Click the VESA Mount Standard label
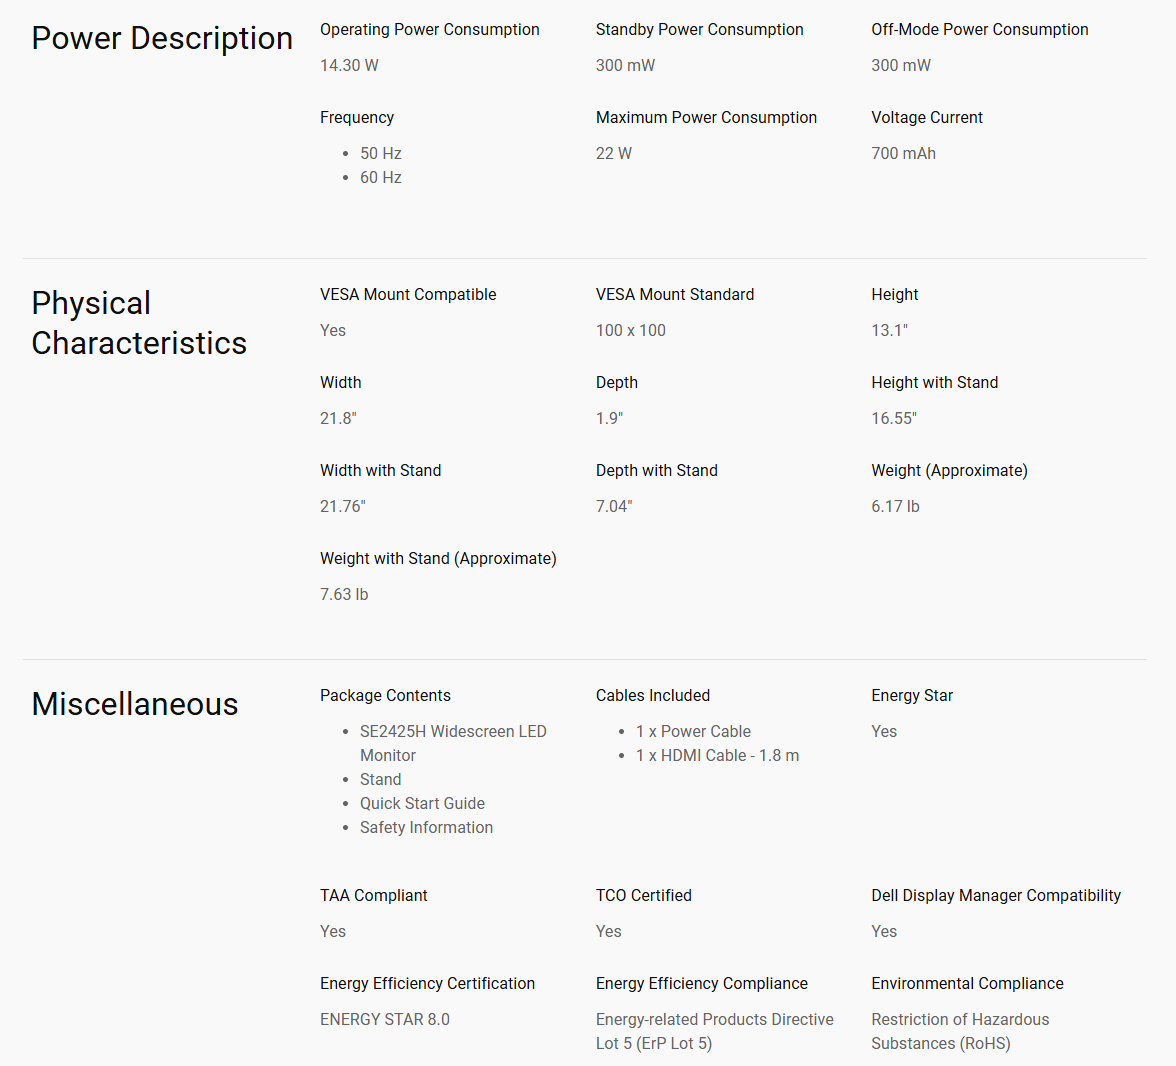 pyautogui.click(x=675, y=294)
